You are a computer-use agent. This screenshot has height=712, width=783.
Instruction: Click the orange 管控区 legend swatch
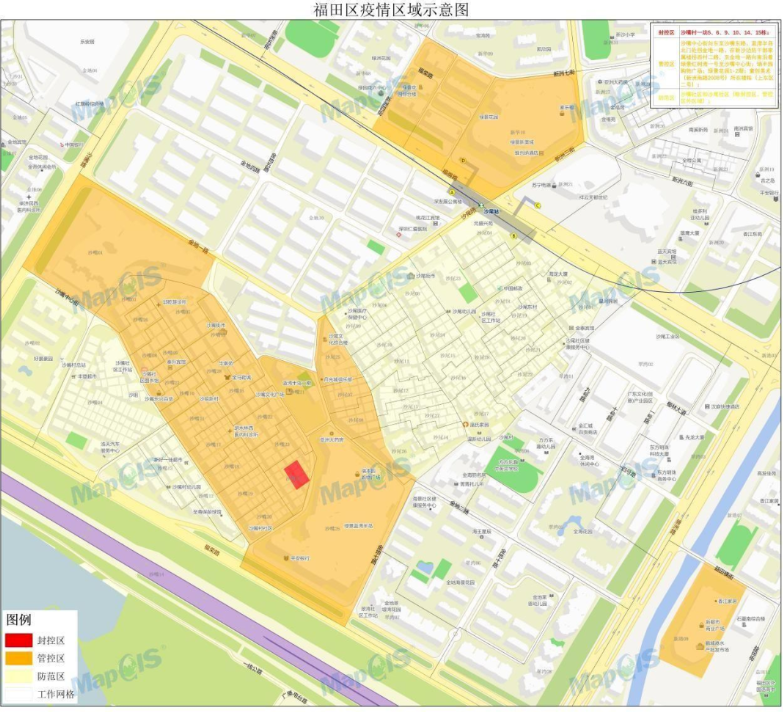(19, 658)
